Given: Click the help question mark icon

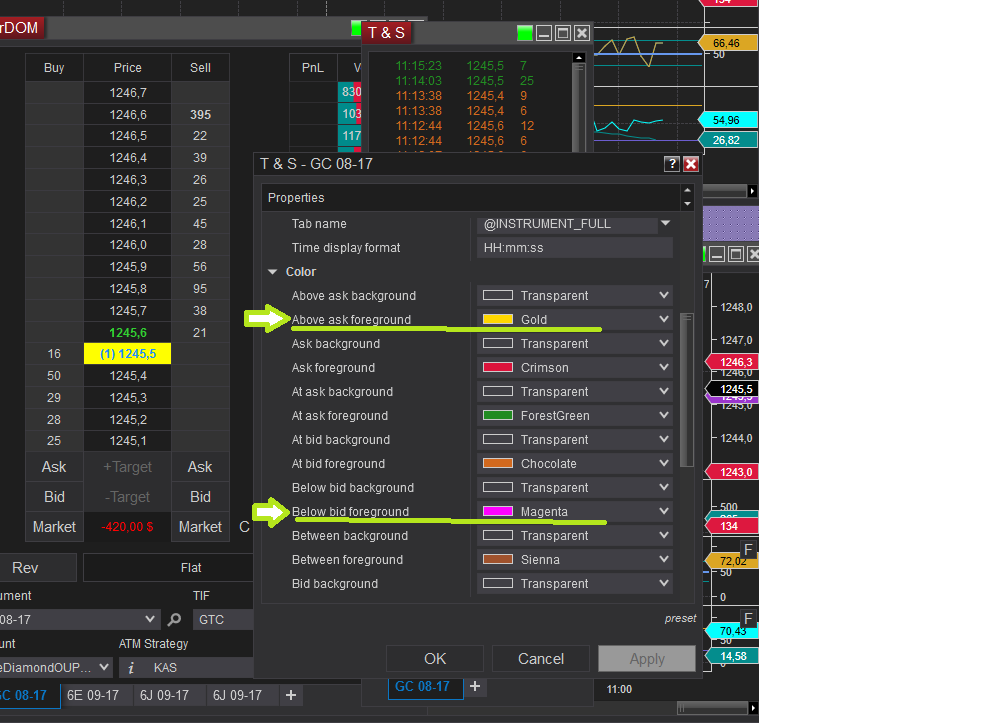Looking at the screenshot, I should 671,164.
